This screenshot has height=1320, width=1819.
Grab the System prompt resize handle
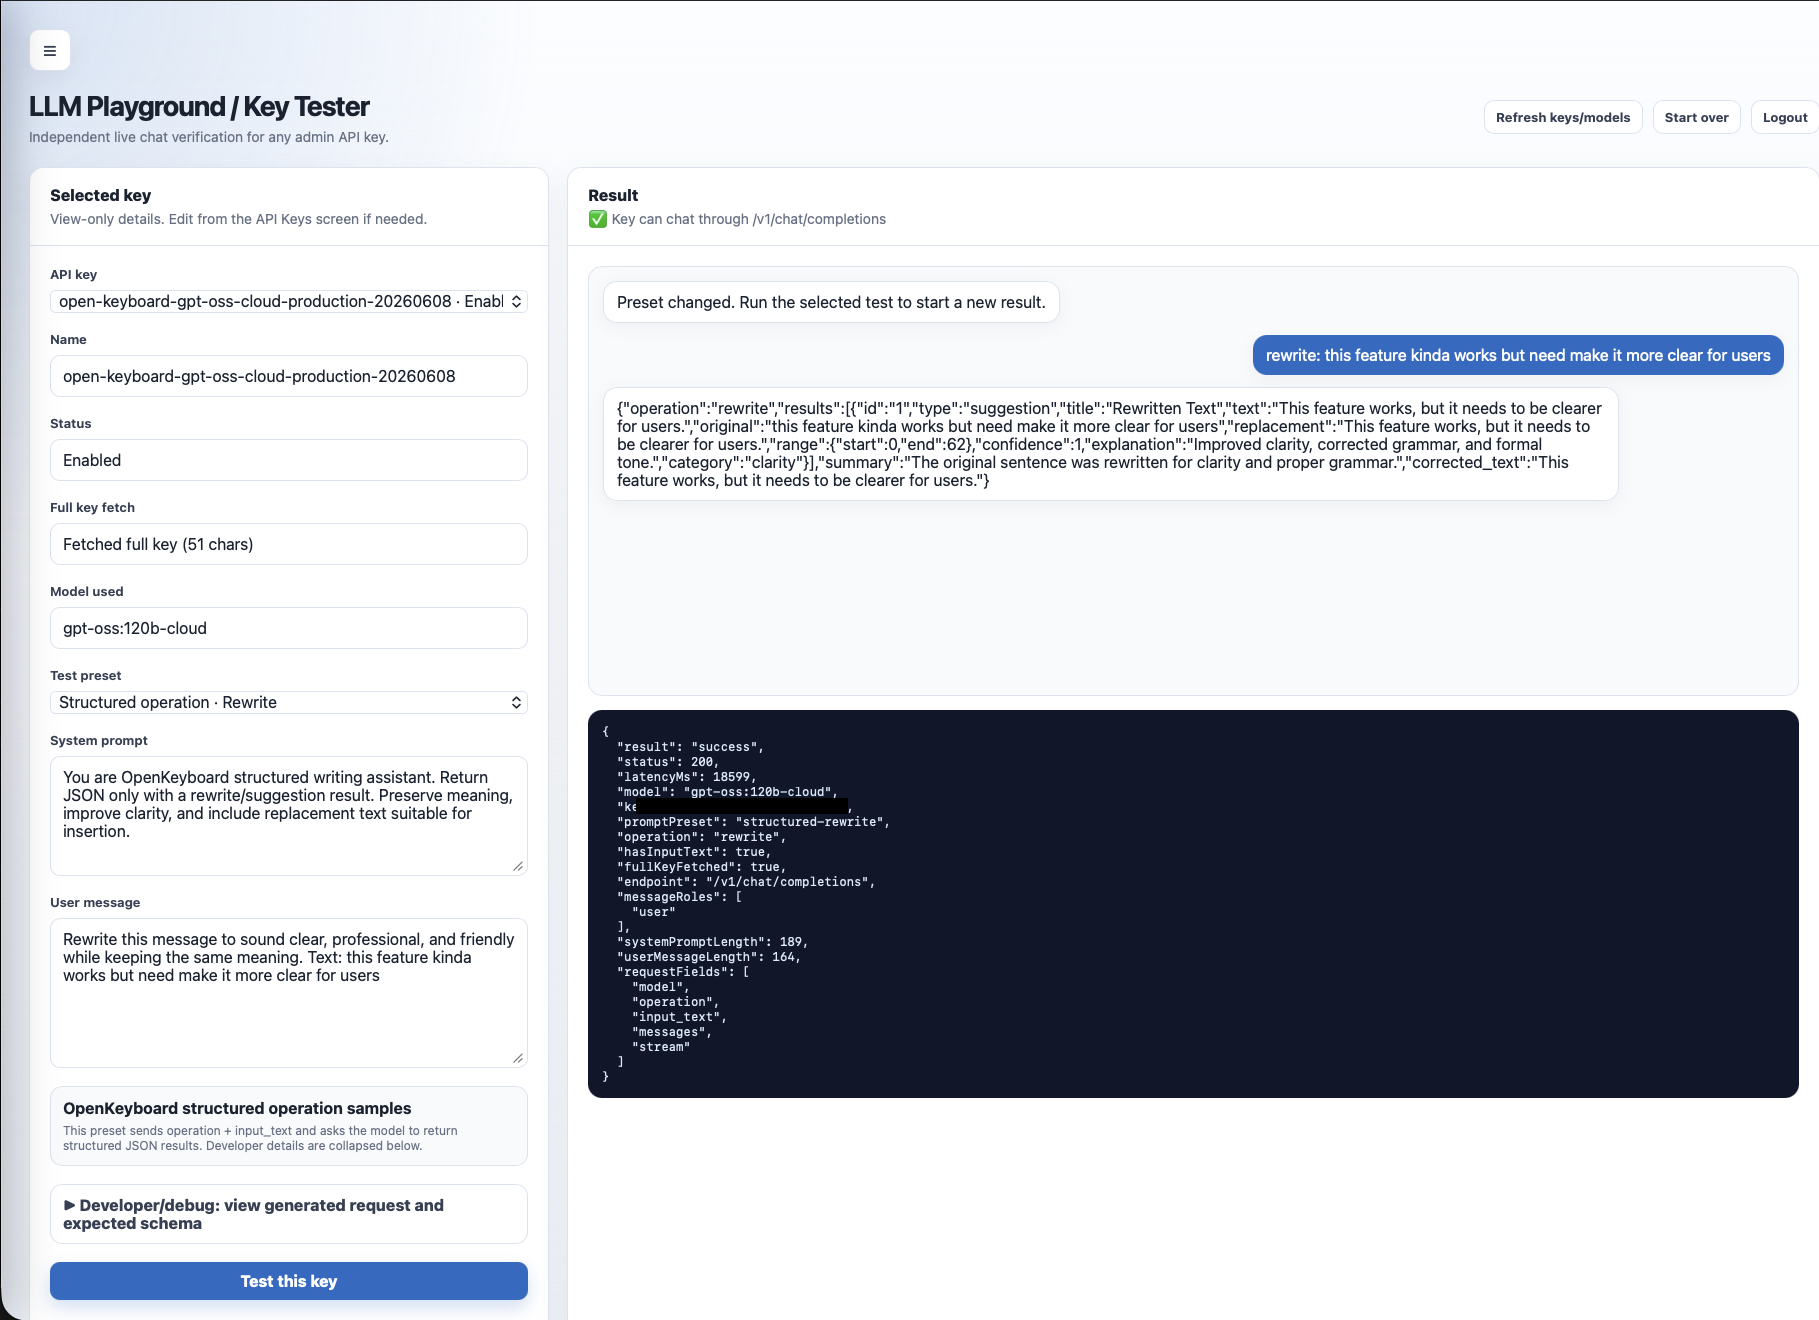pos(518,866)
